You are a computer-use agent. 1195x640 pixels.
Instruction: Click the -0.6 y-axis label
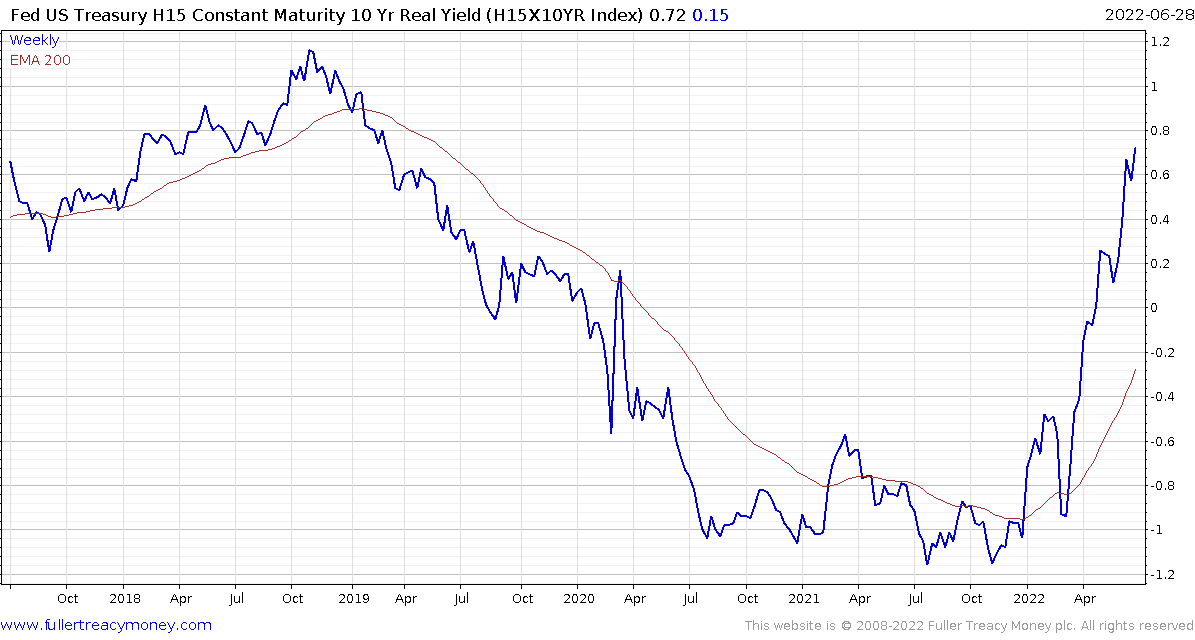(1162, 441)
